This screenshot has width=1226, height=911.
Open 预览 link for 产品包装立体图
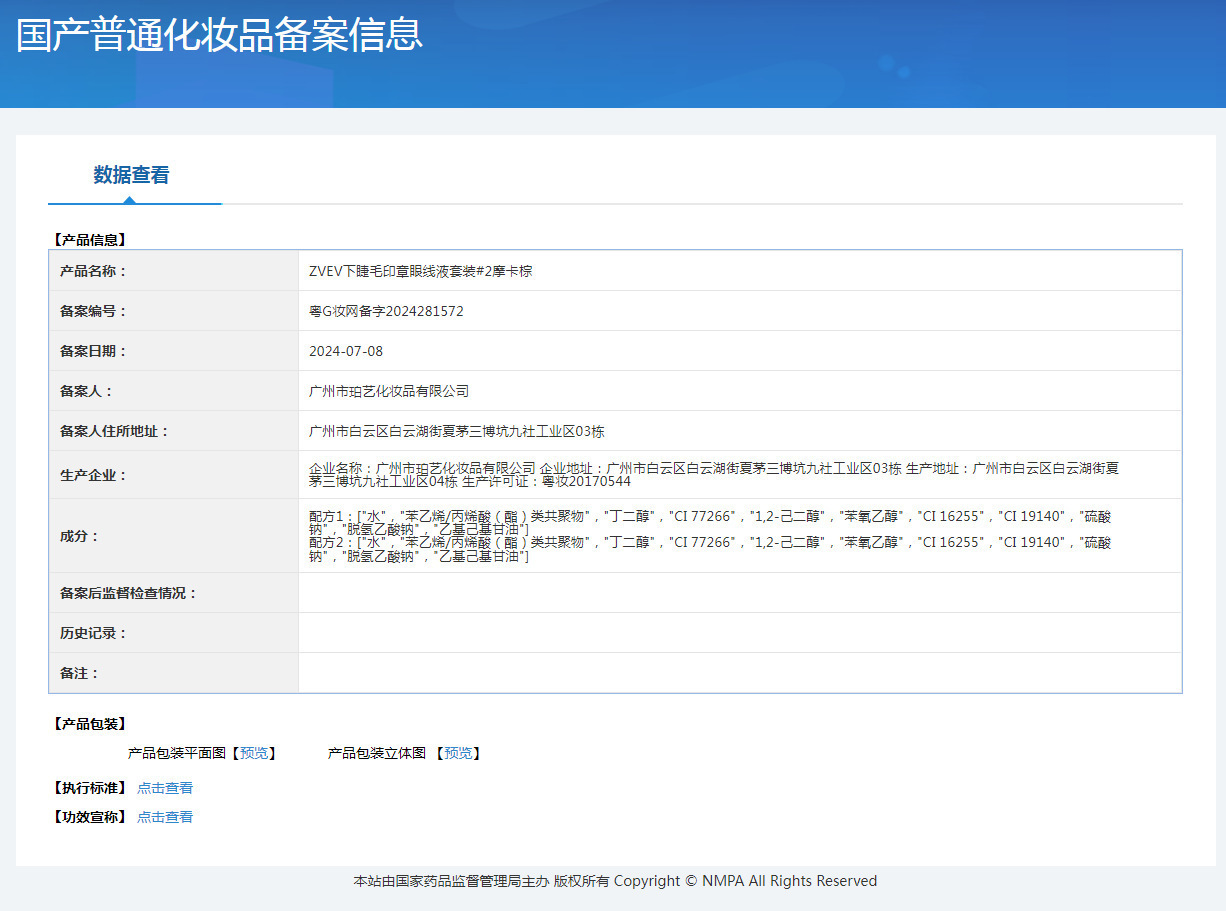[459, 753]
